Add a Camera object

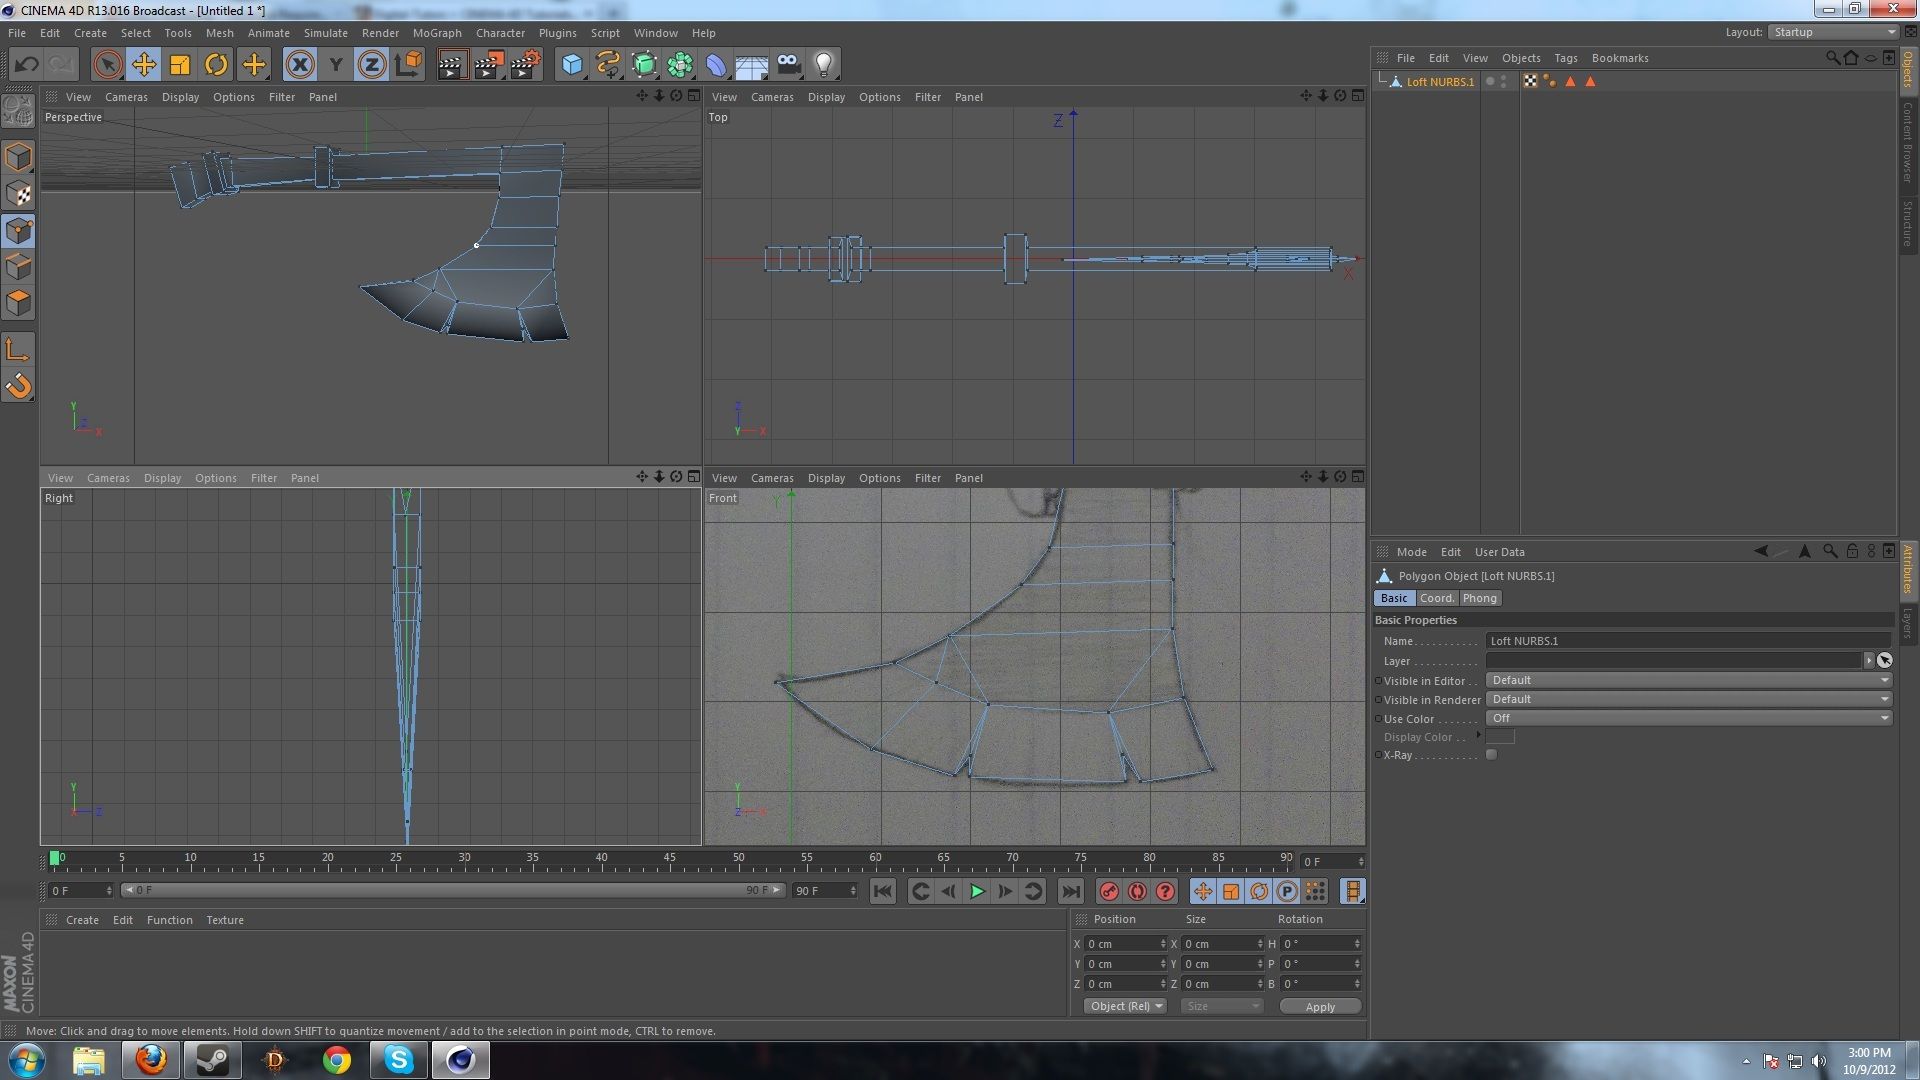pyautogui.click(x=788, y=65)
